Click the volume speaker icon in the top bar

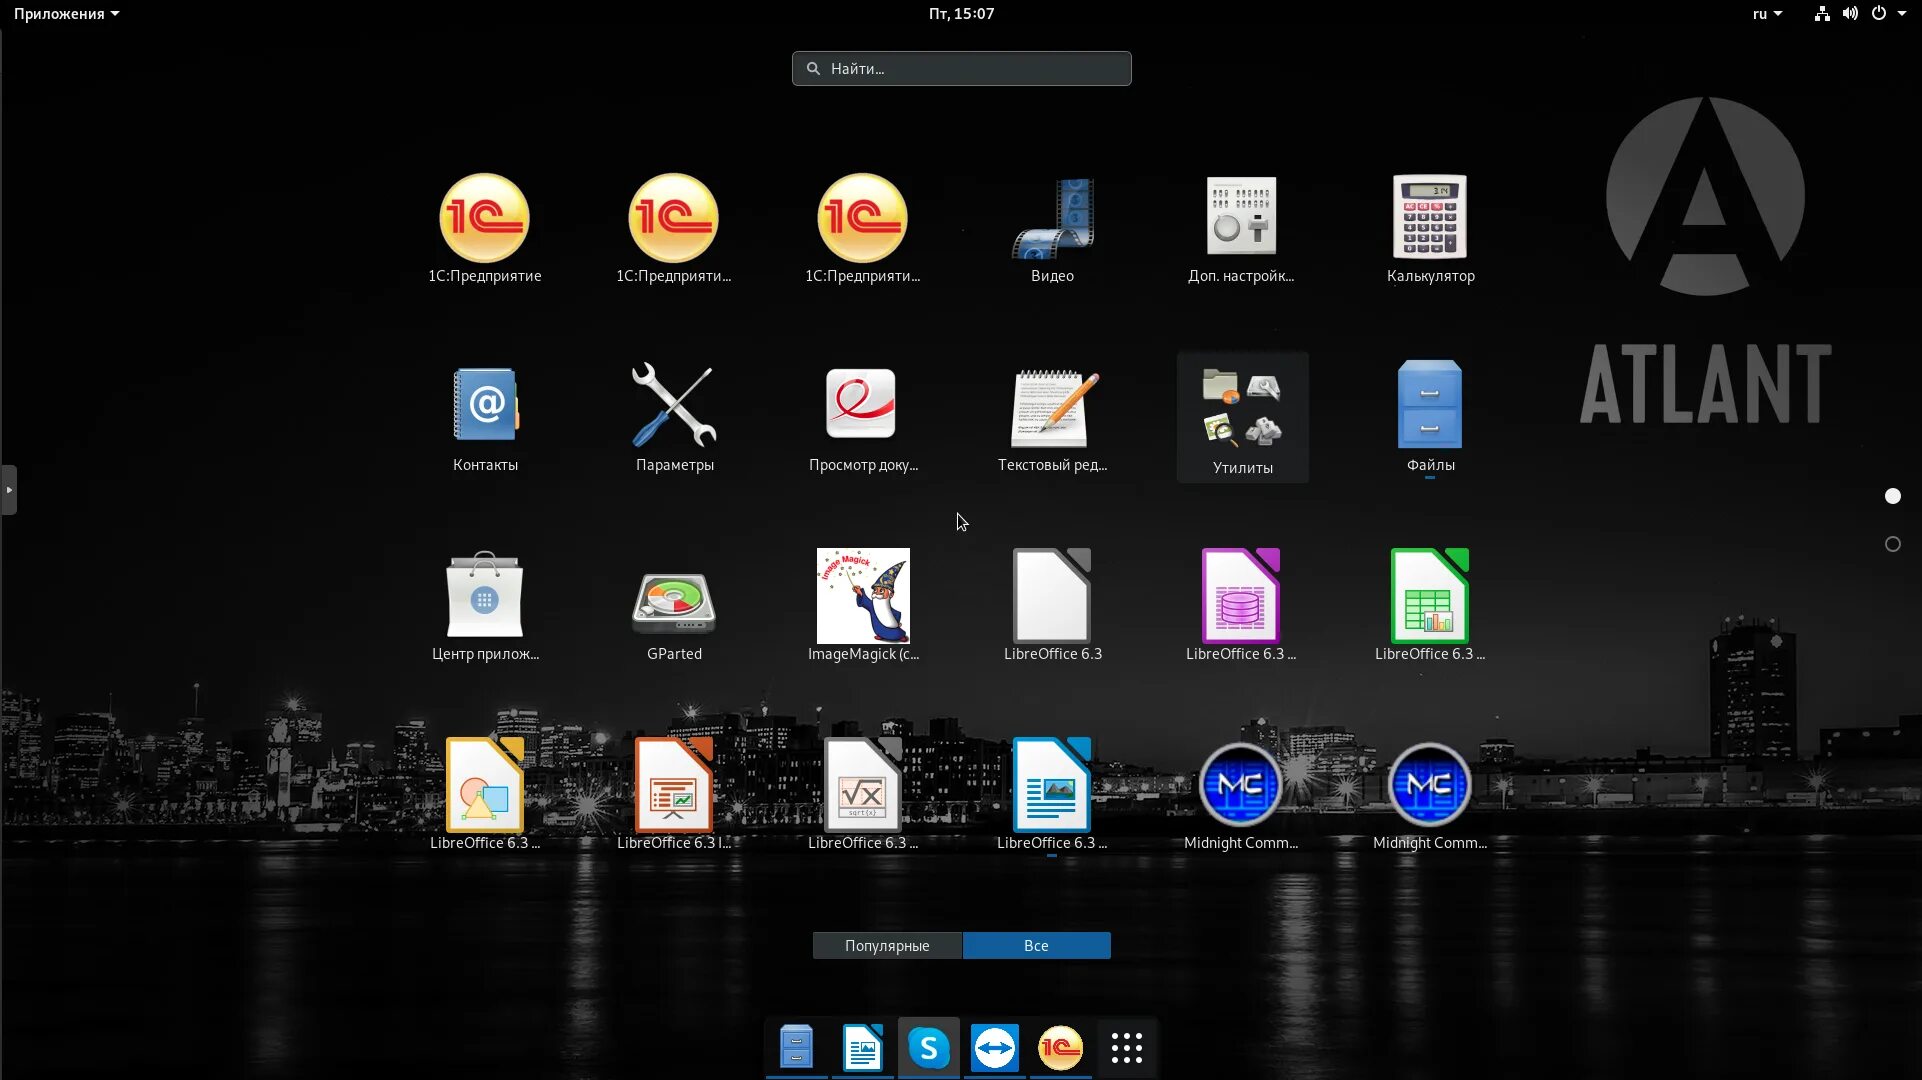coord(1850,14)
